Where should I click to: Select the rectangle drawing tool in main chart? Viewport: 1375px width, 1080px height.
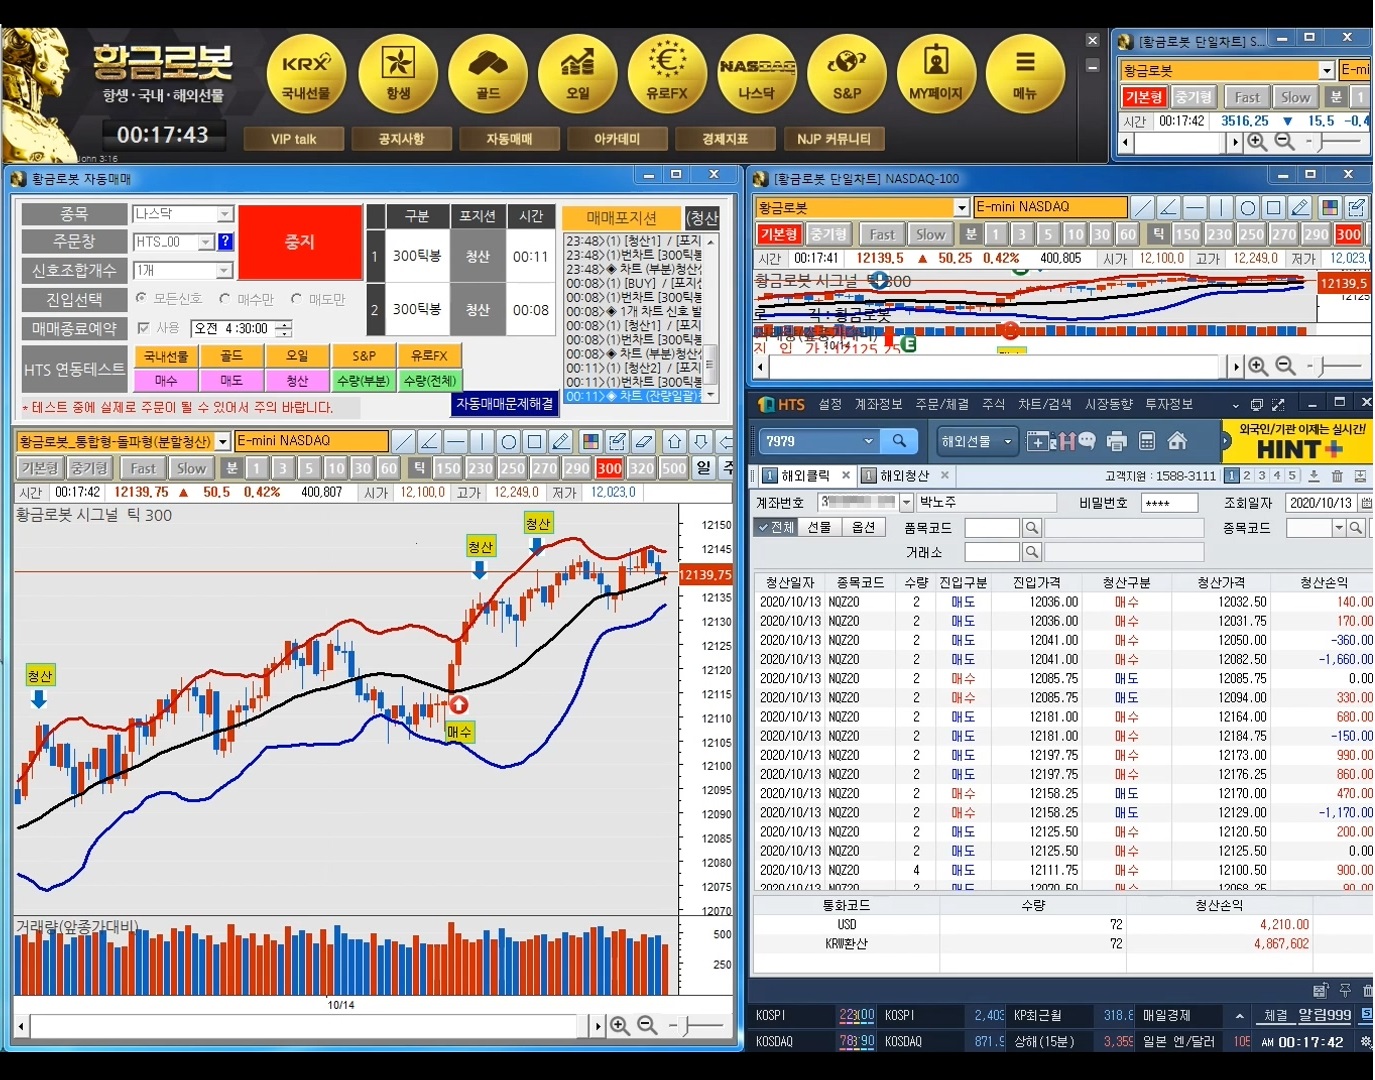(534, 441)
